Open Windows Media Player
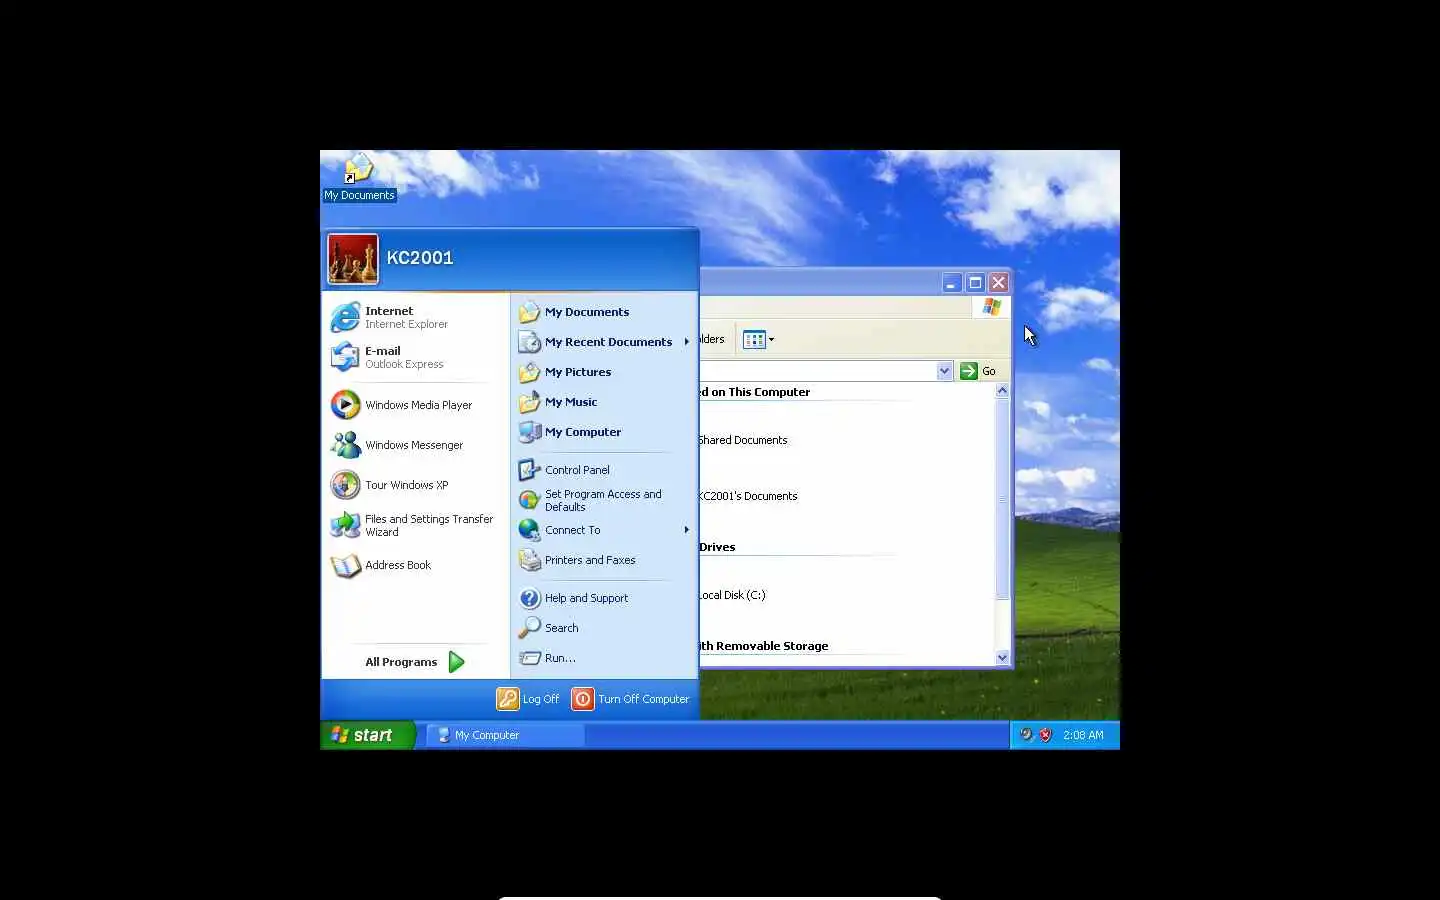This screenshot has width=1440, height=900. pos(415,405)
